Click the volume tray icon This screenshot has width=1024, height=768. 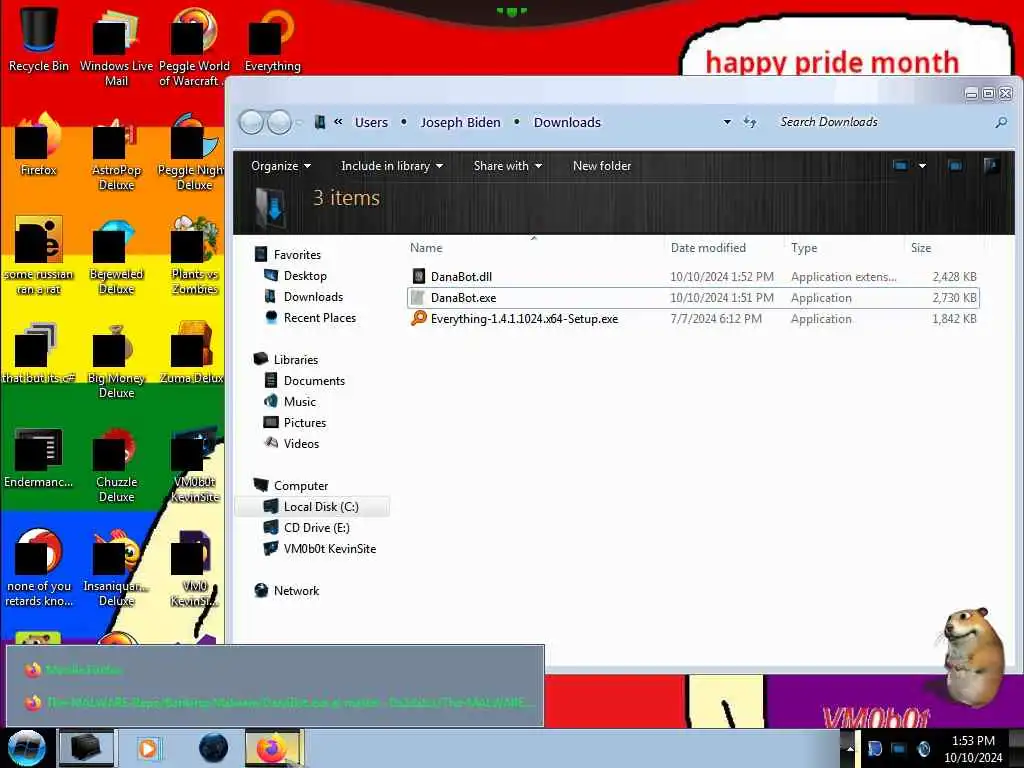[x=923, y=748]
